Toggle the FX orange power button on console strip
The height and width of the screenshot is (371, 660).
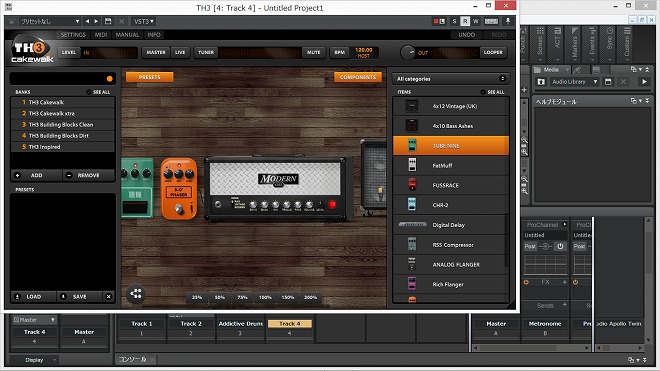pyautogui.click(x=526, y=282)
